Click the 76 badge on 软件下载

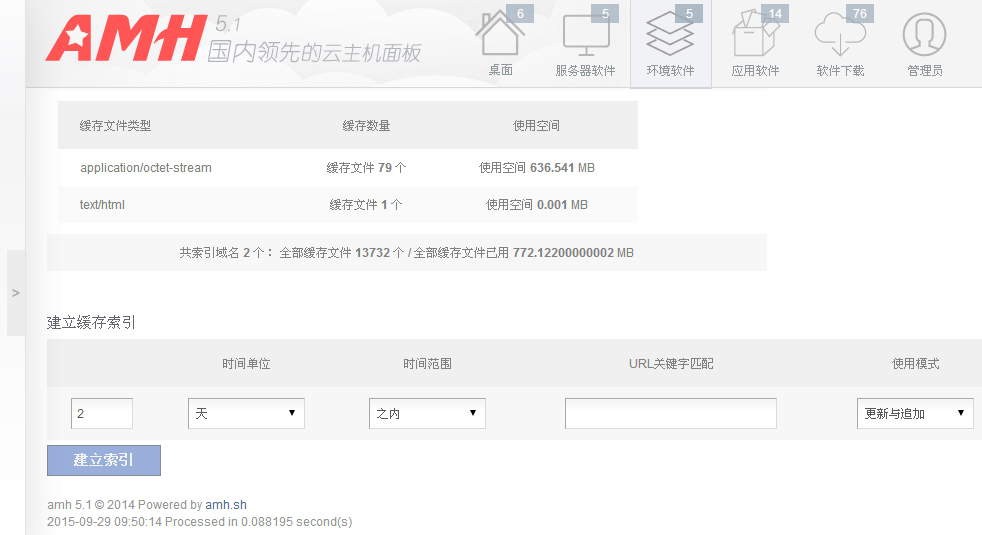pyautogui.click(x=858, y=13)
